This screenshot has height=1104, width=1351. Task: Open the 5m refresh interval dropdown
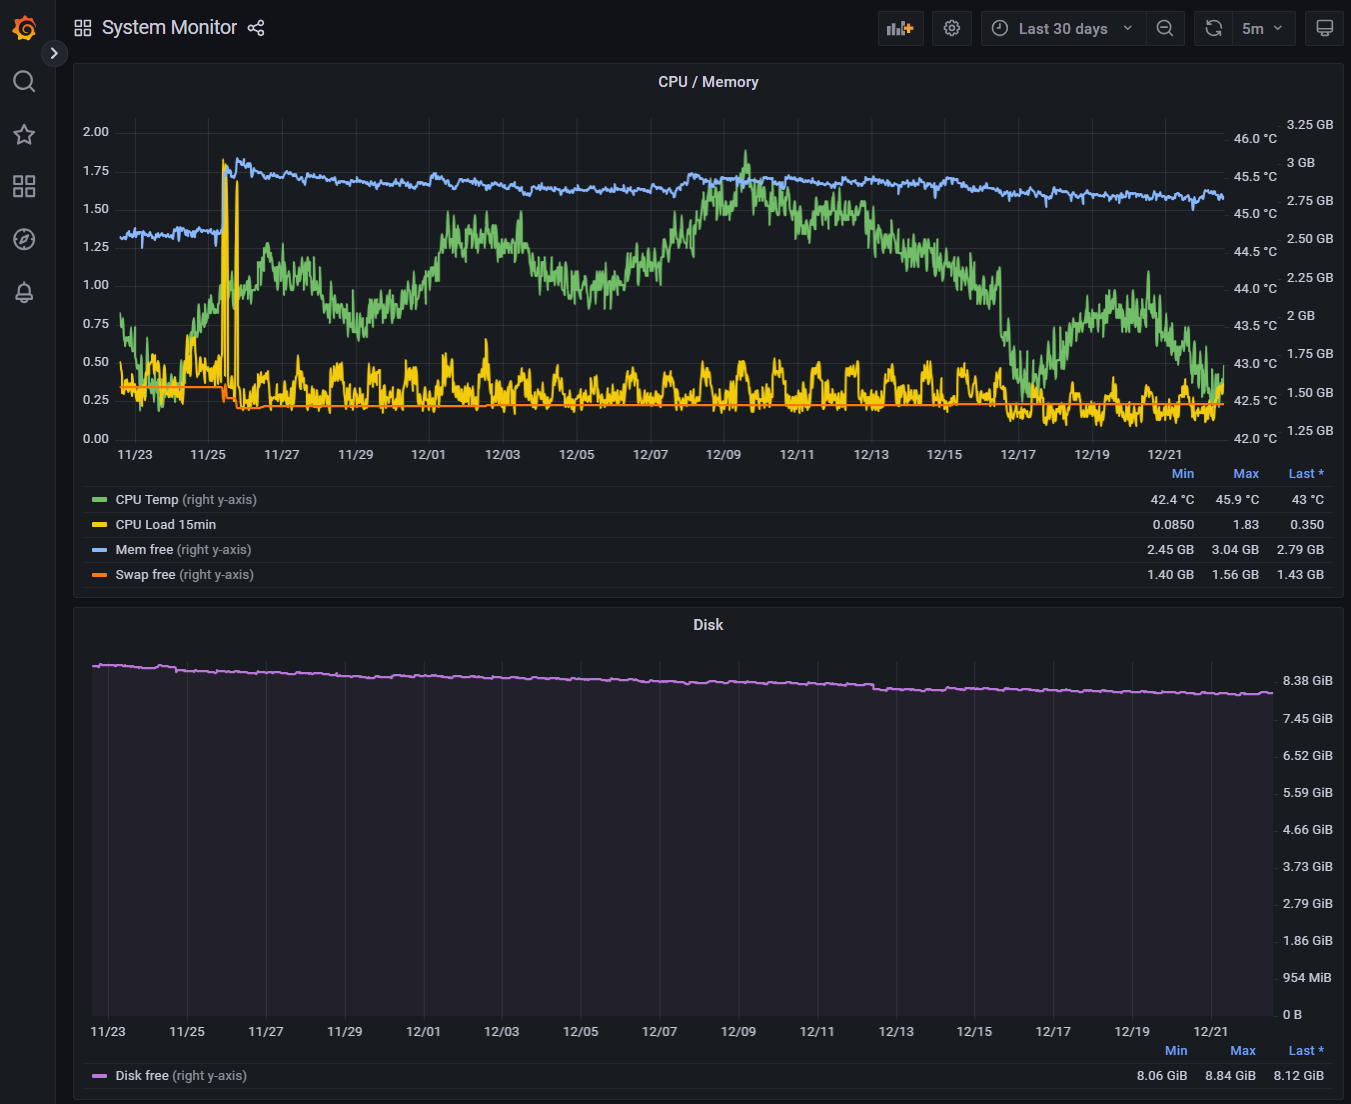point(1262,28)
